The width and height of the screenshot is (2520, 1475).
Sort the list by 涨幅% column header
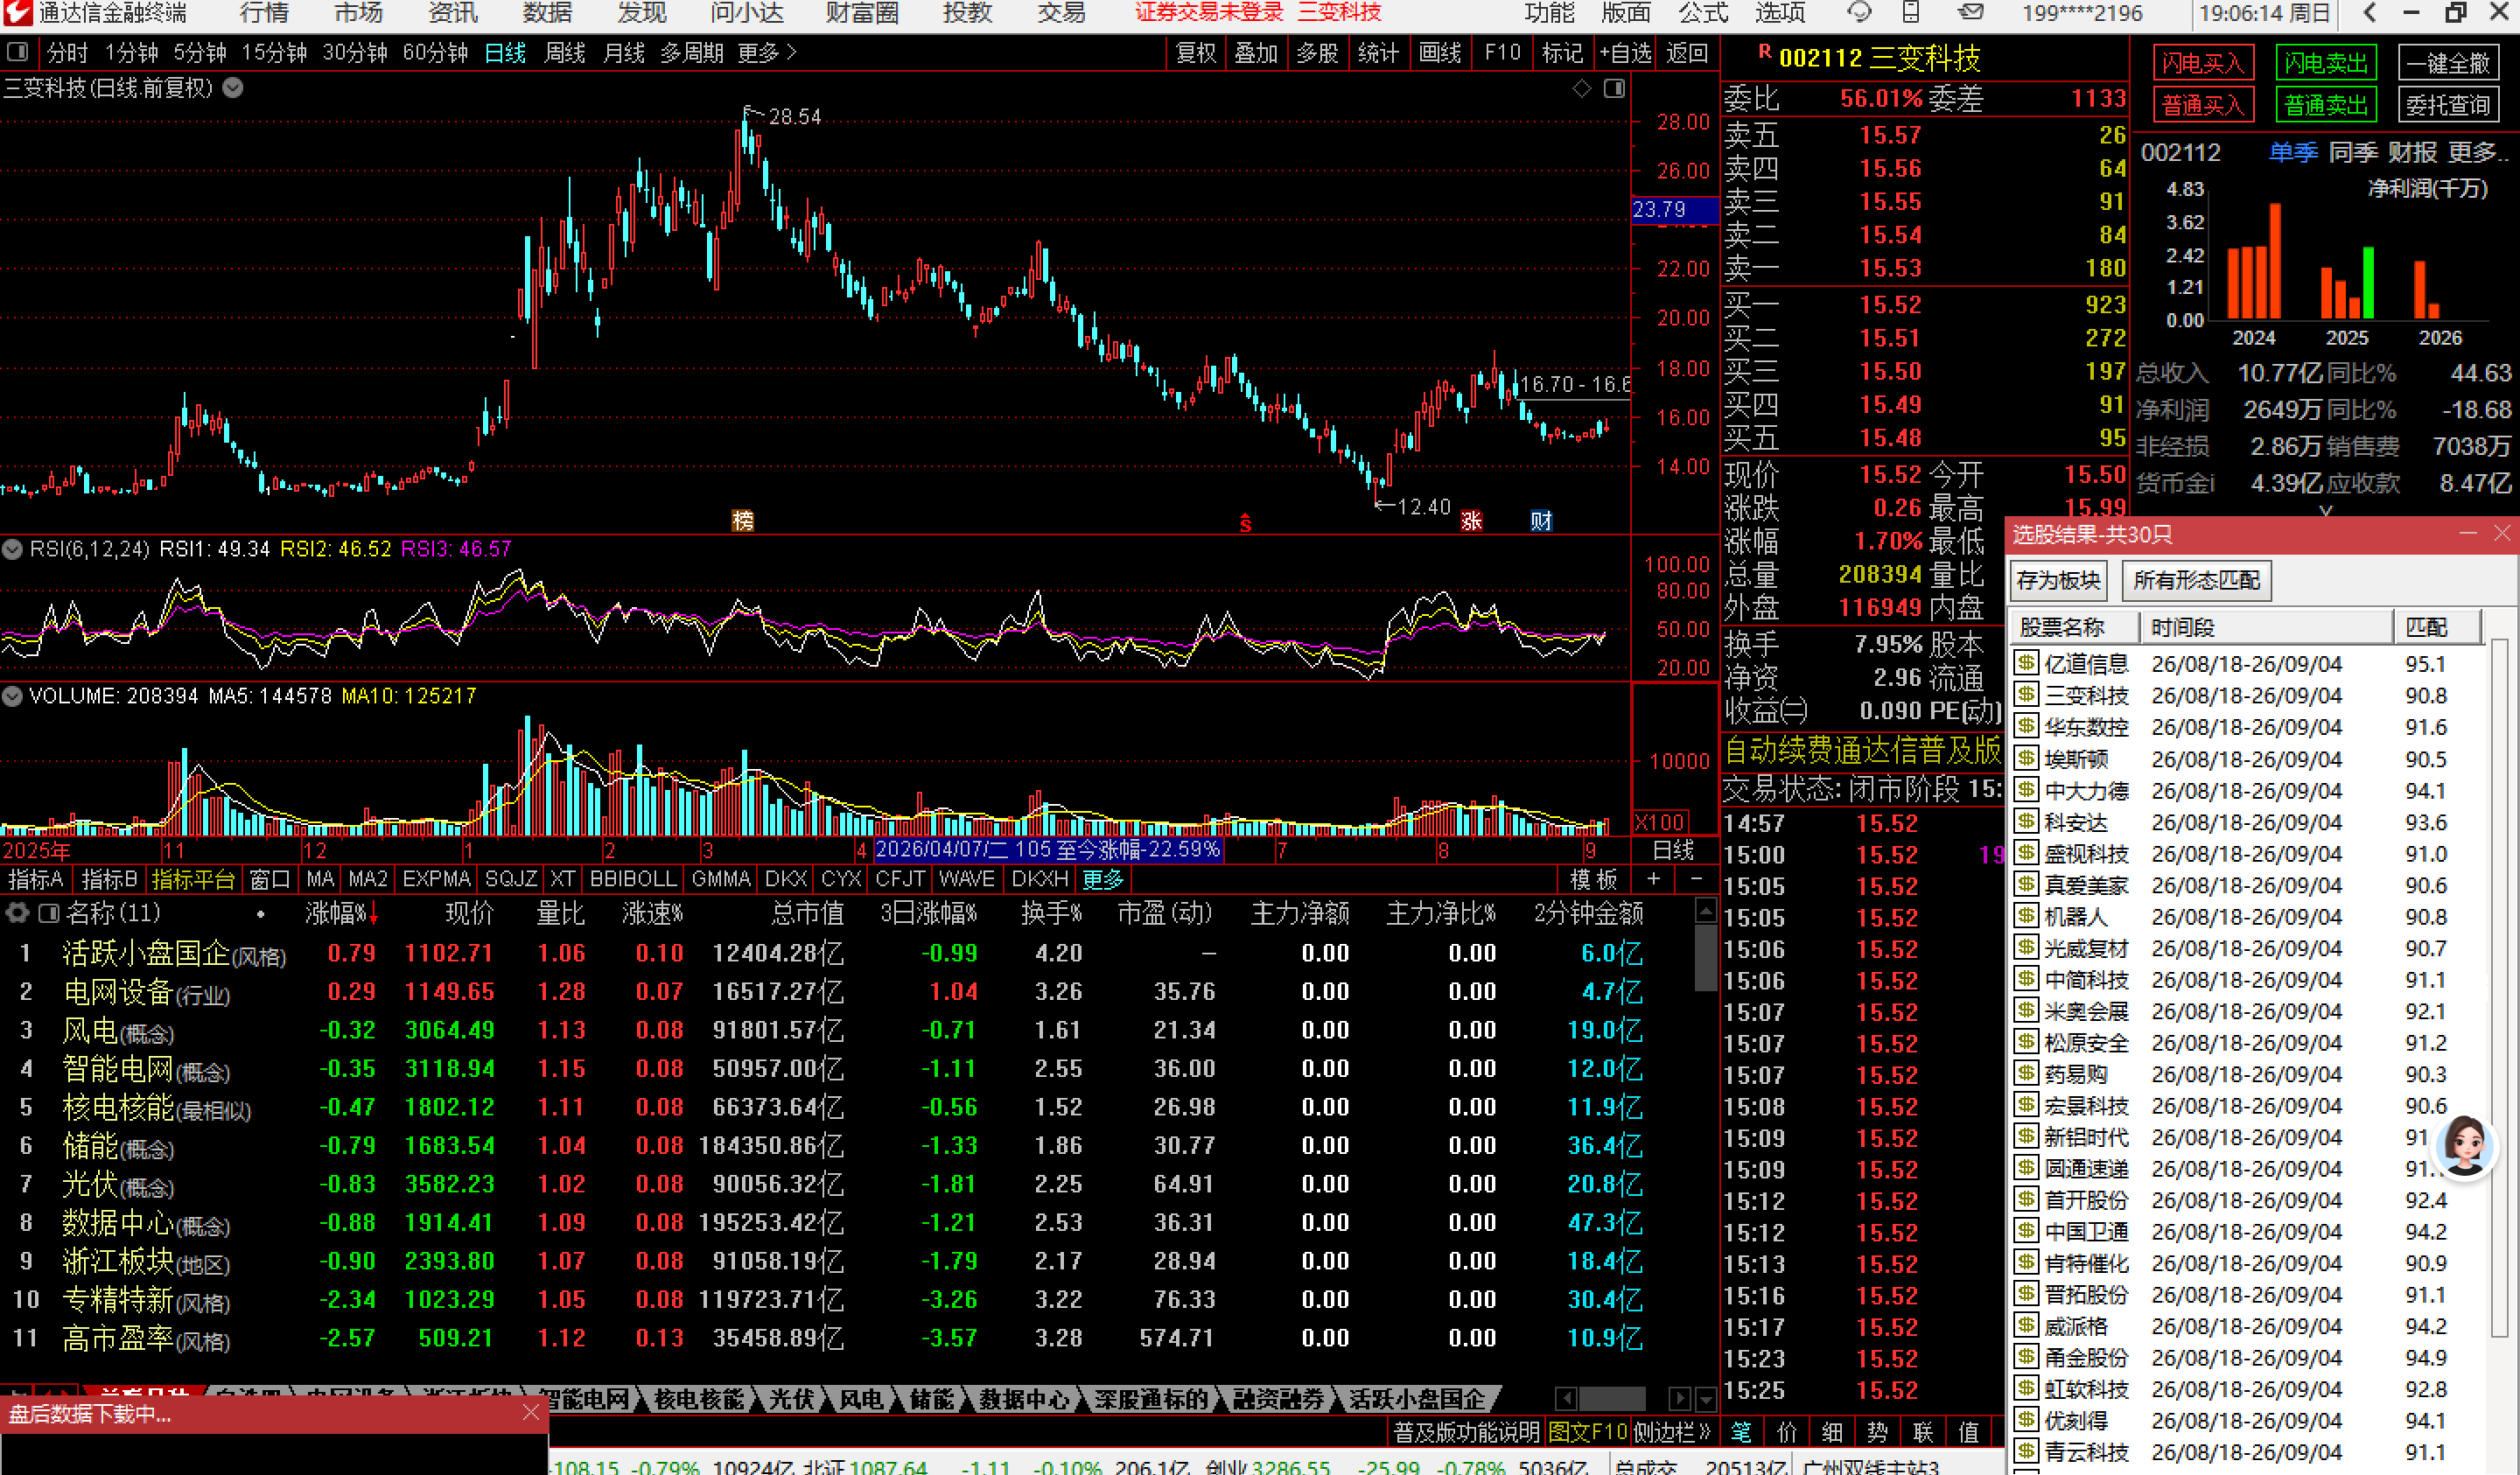tap(341, 913)
